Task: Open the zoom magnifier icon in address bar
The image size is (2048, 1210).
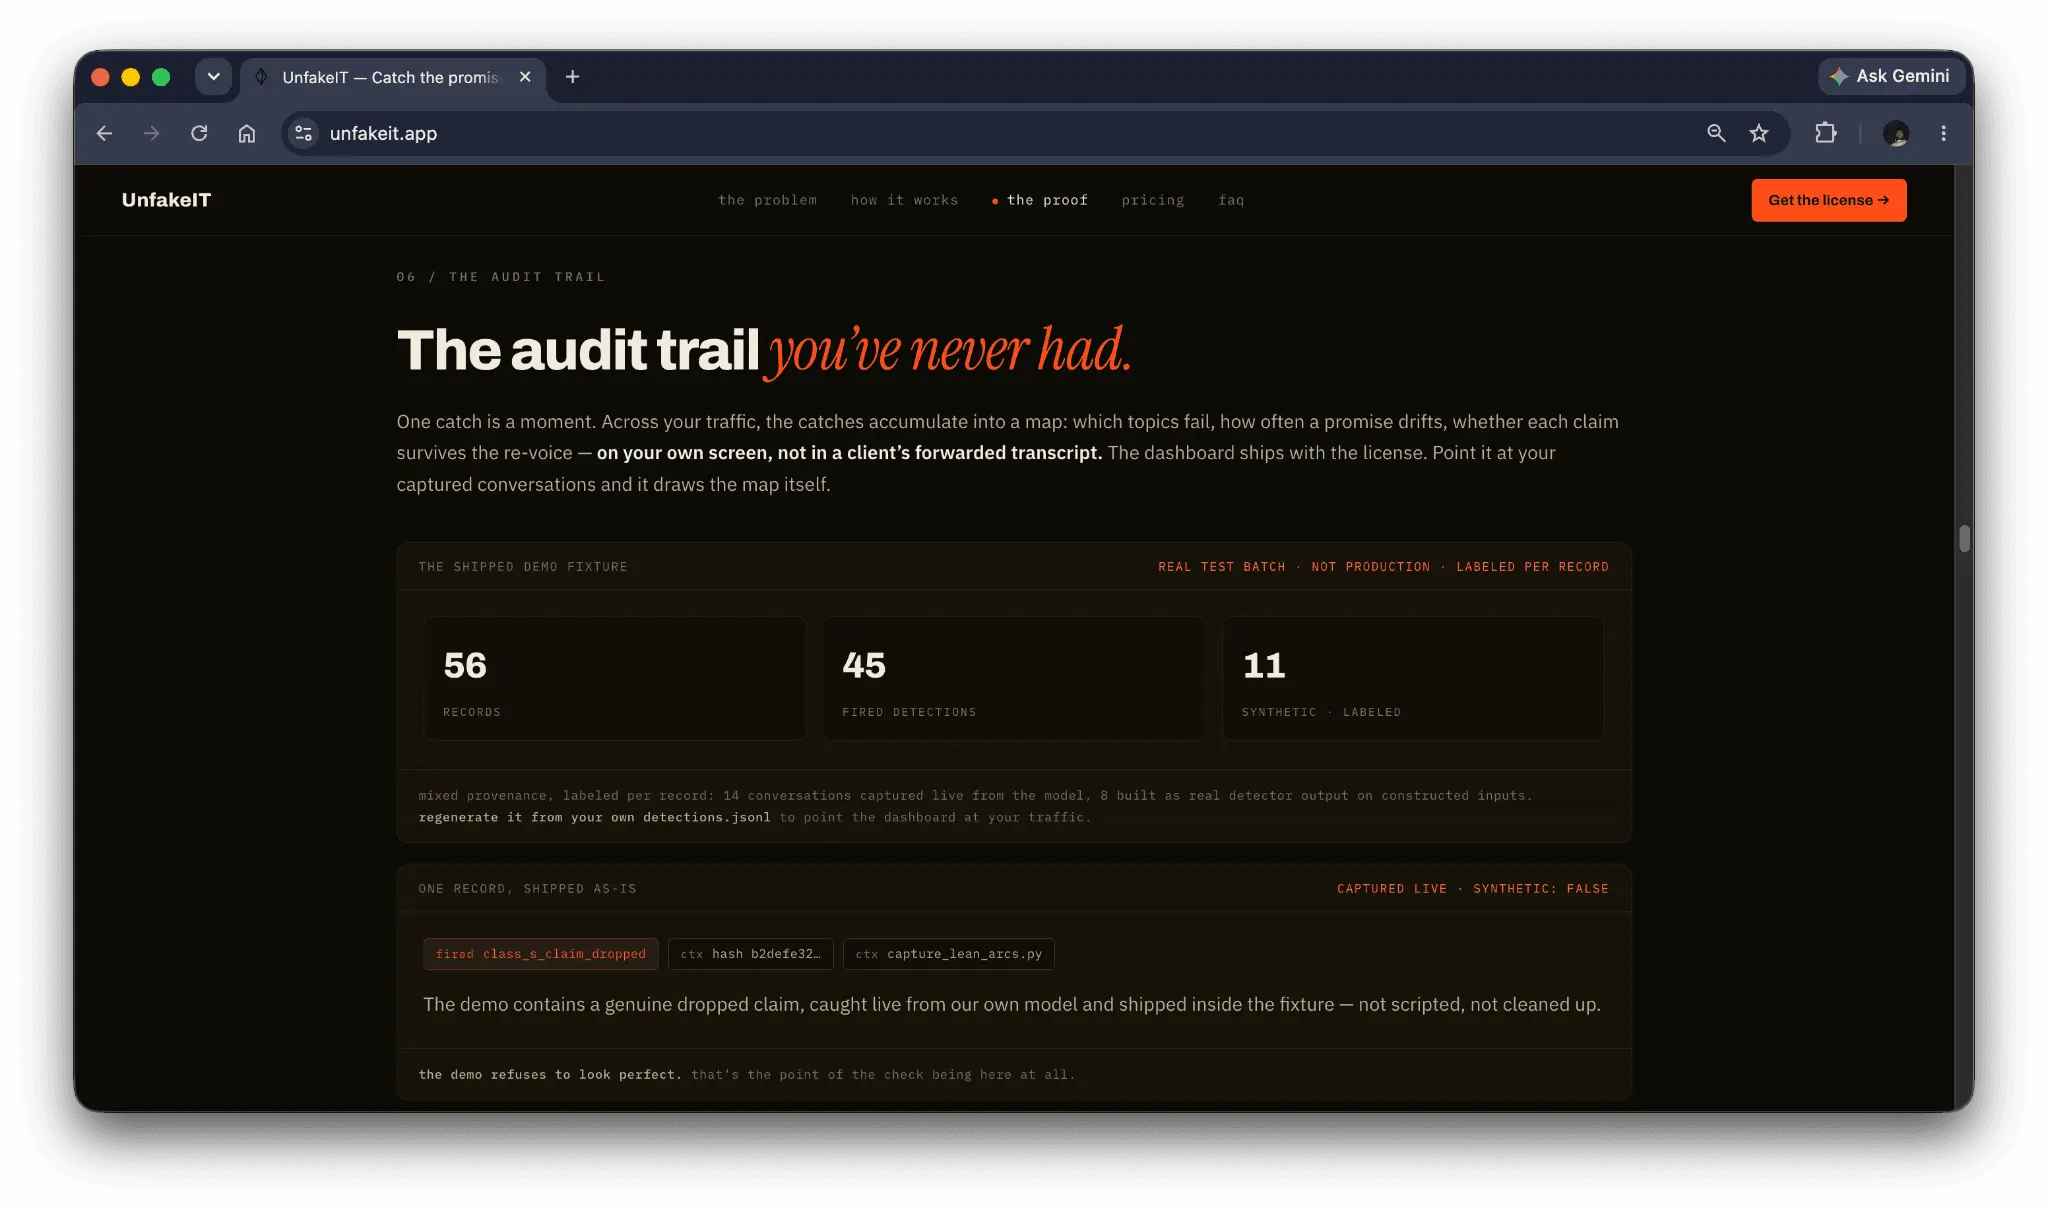Action: pyautogui.click(x=1716, y=133)
